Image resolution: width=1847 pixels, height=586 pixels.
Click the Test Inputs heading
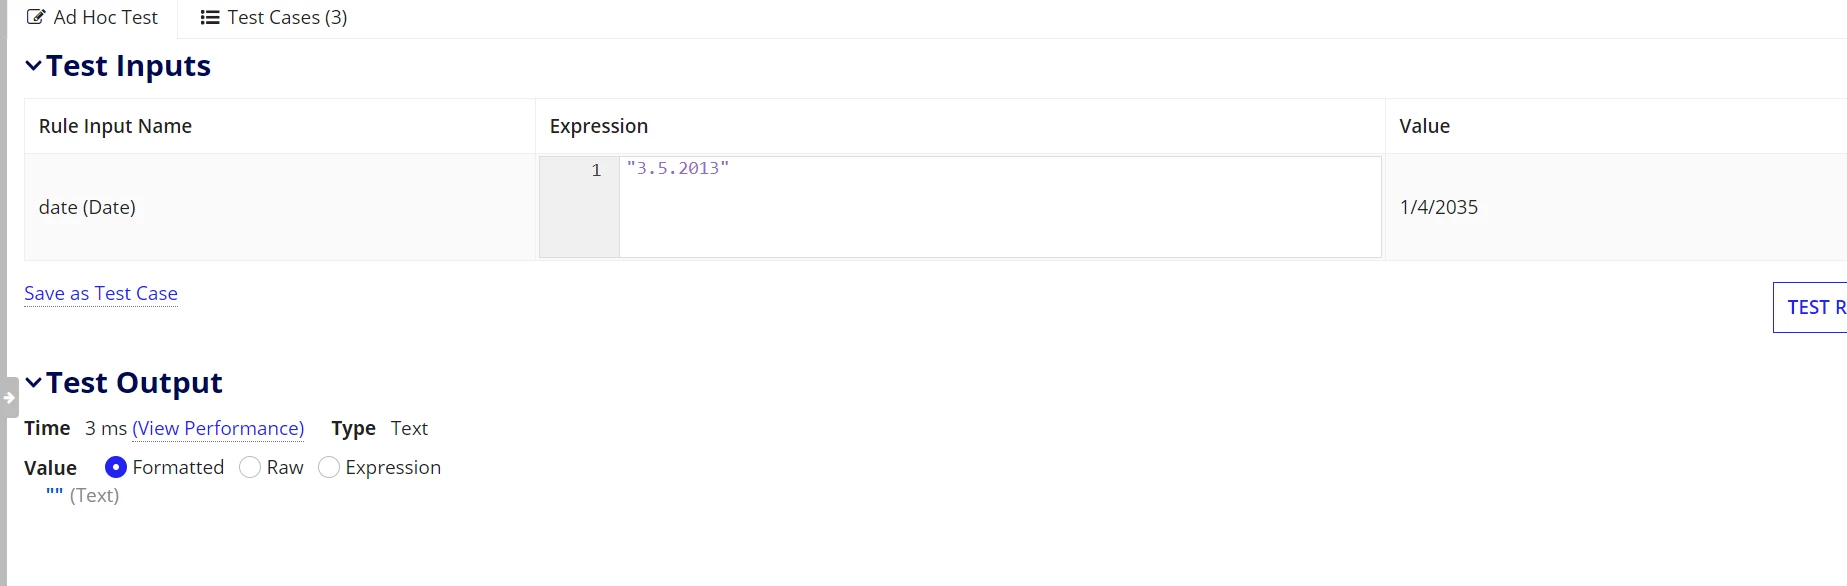128,66
